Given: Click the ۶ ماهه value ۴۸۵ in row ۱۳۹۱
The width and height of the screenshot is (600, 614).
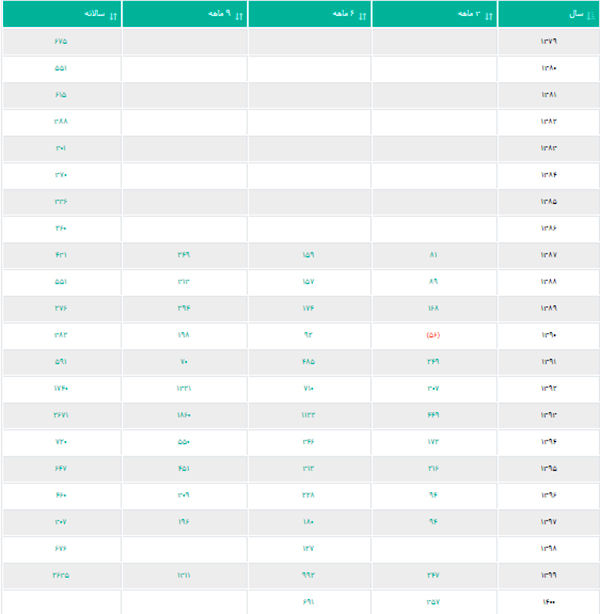Looking at the screenshot, I should click(x=308, y=361).
